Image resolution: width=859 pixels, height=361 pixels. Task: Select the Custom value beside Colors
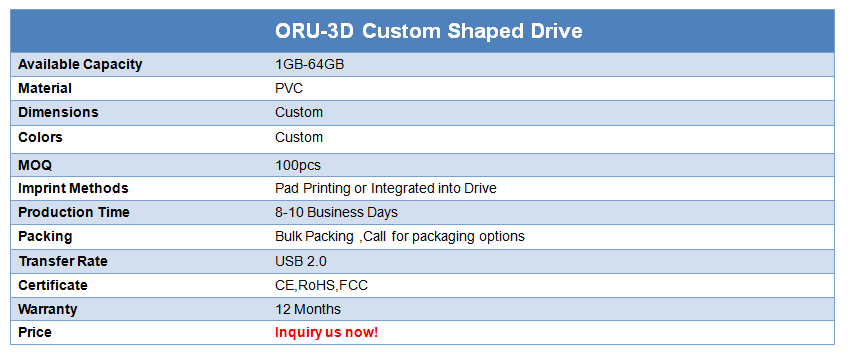pyautogui.click(x=299, y=137)
